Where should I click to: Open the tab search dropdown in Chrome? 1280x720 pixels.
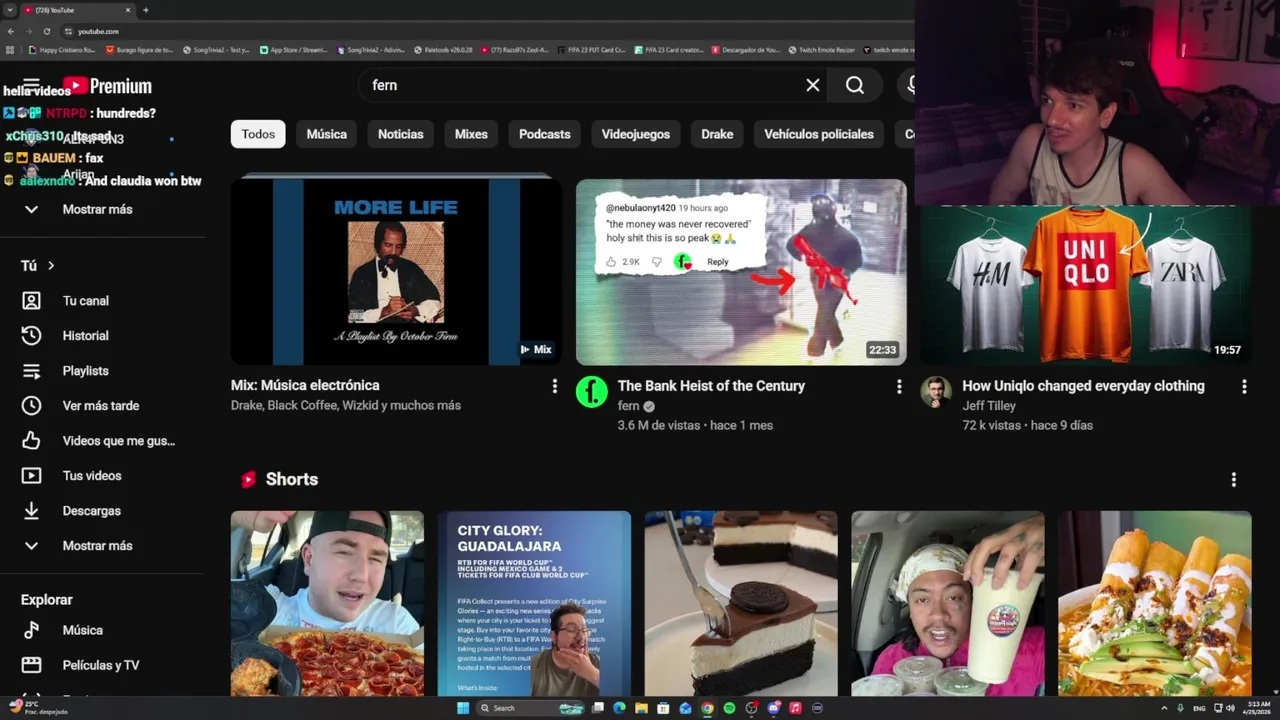(10, 10)
